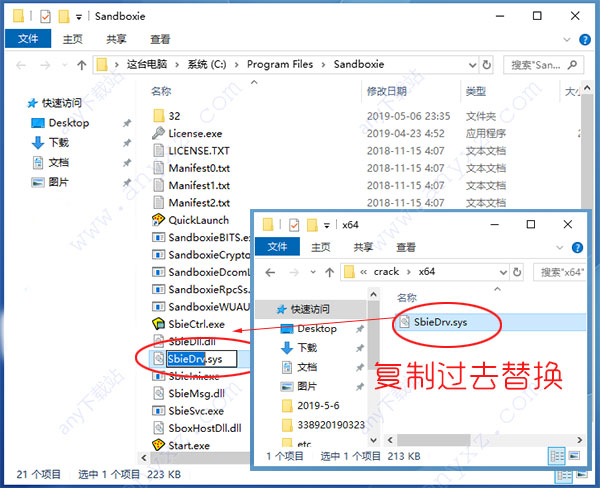This screenshot has width=600, height=488.
Task: Open the quick access toolbar dropdown in the x64 window
Action: click(x=327, y=225)
